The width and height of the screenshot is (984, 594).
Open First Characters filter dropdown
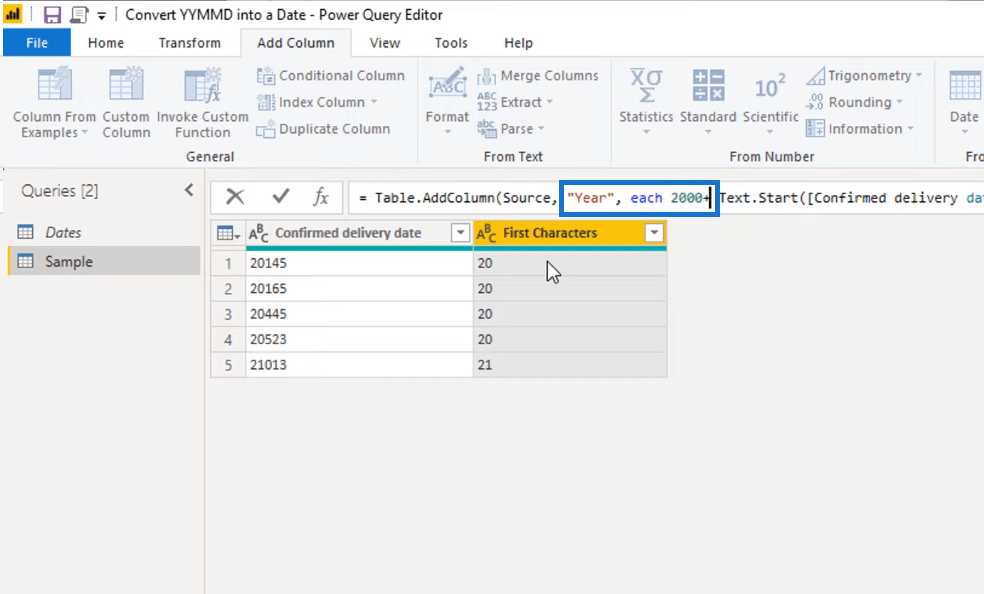point(654,233)
